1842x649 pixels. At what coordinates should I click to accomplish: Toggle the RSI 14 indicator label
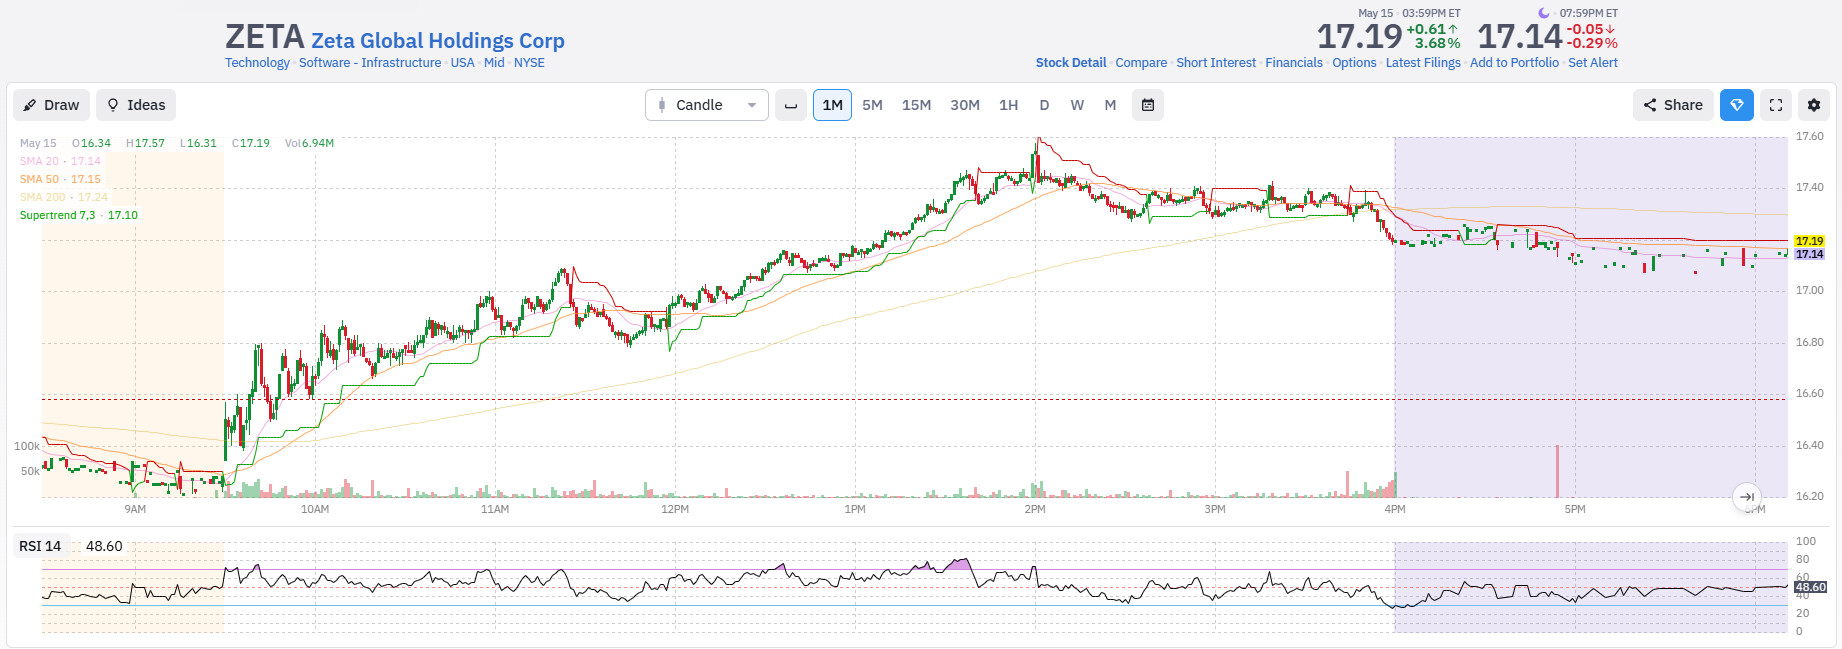tap(40, 546)
